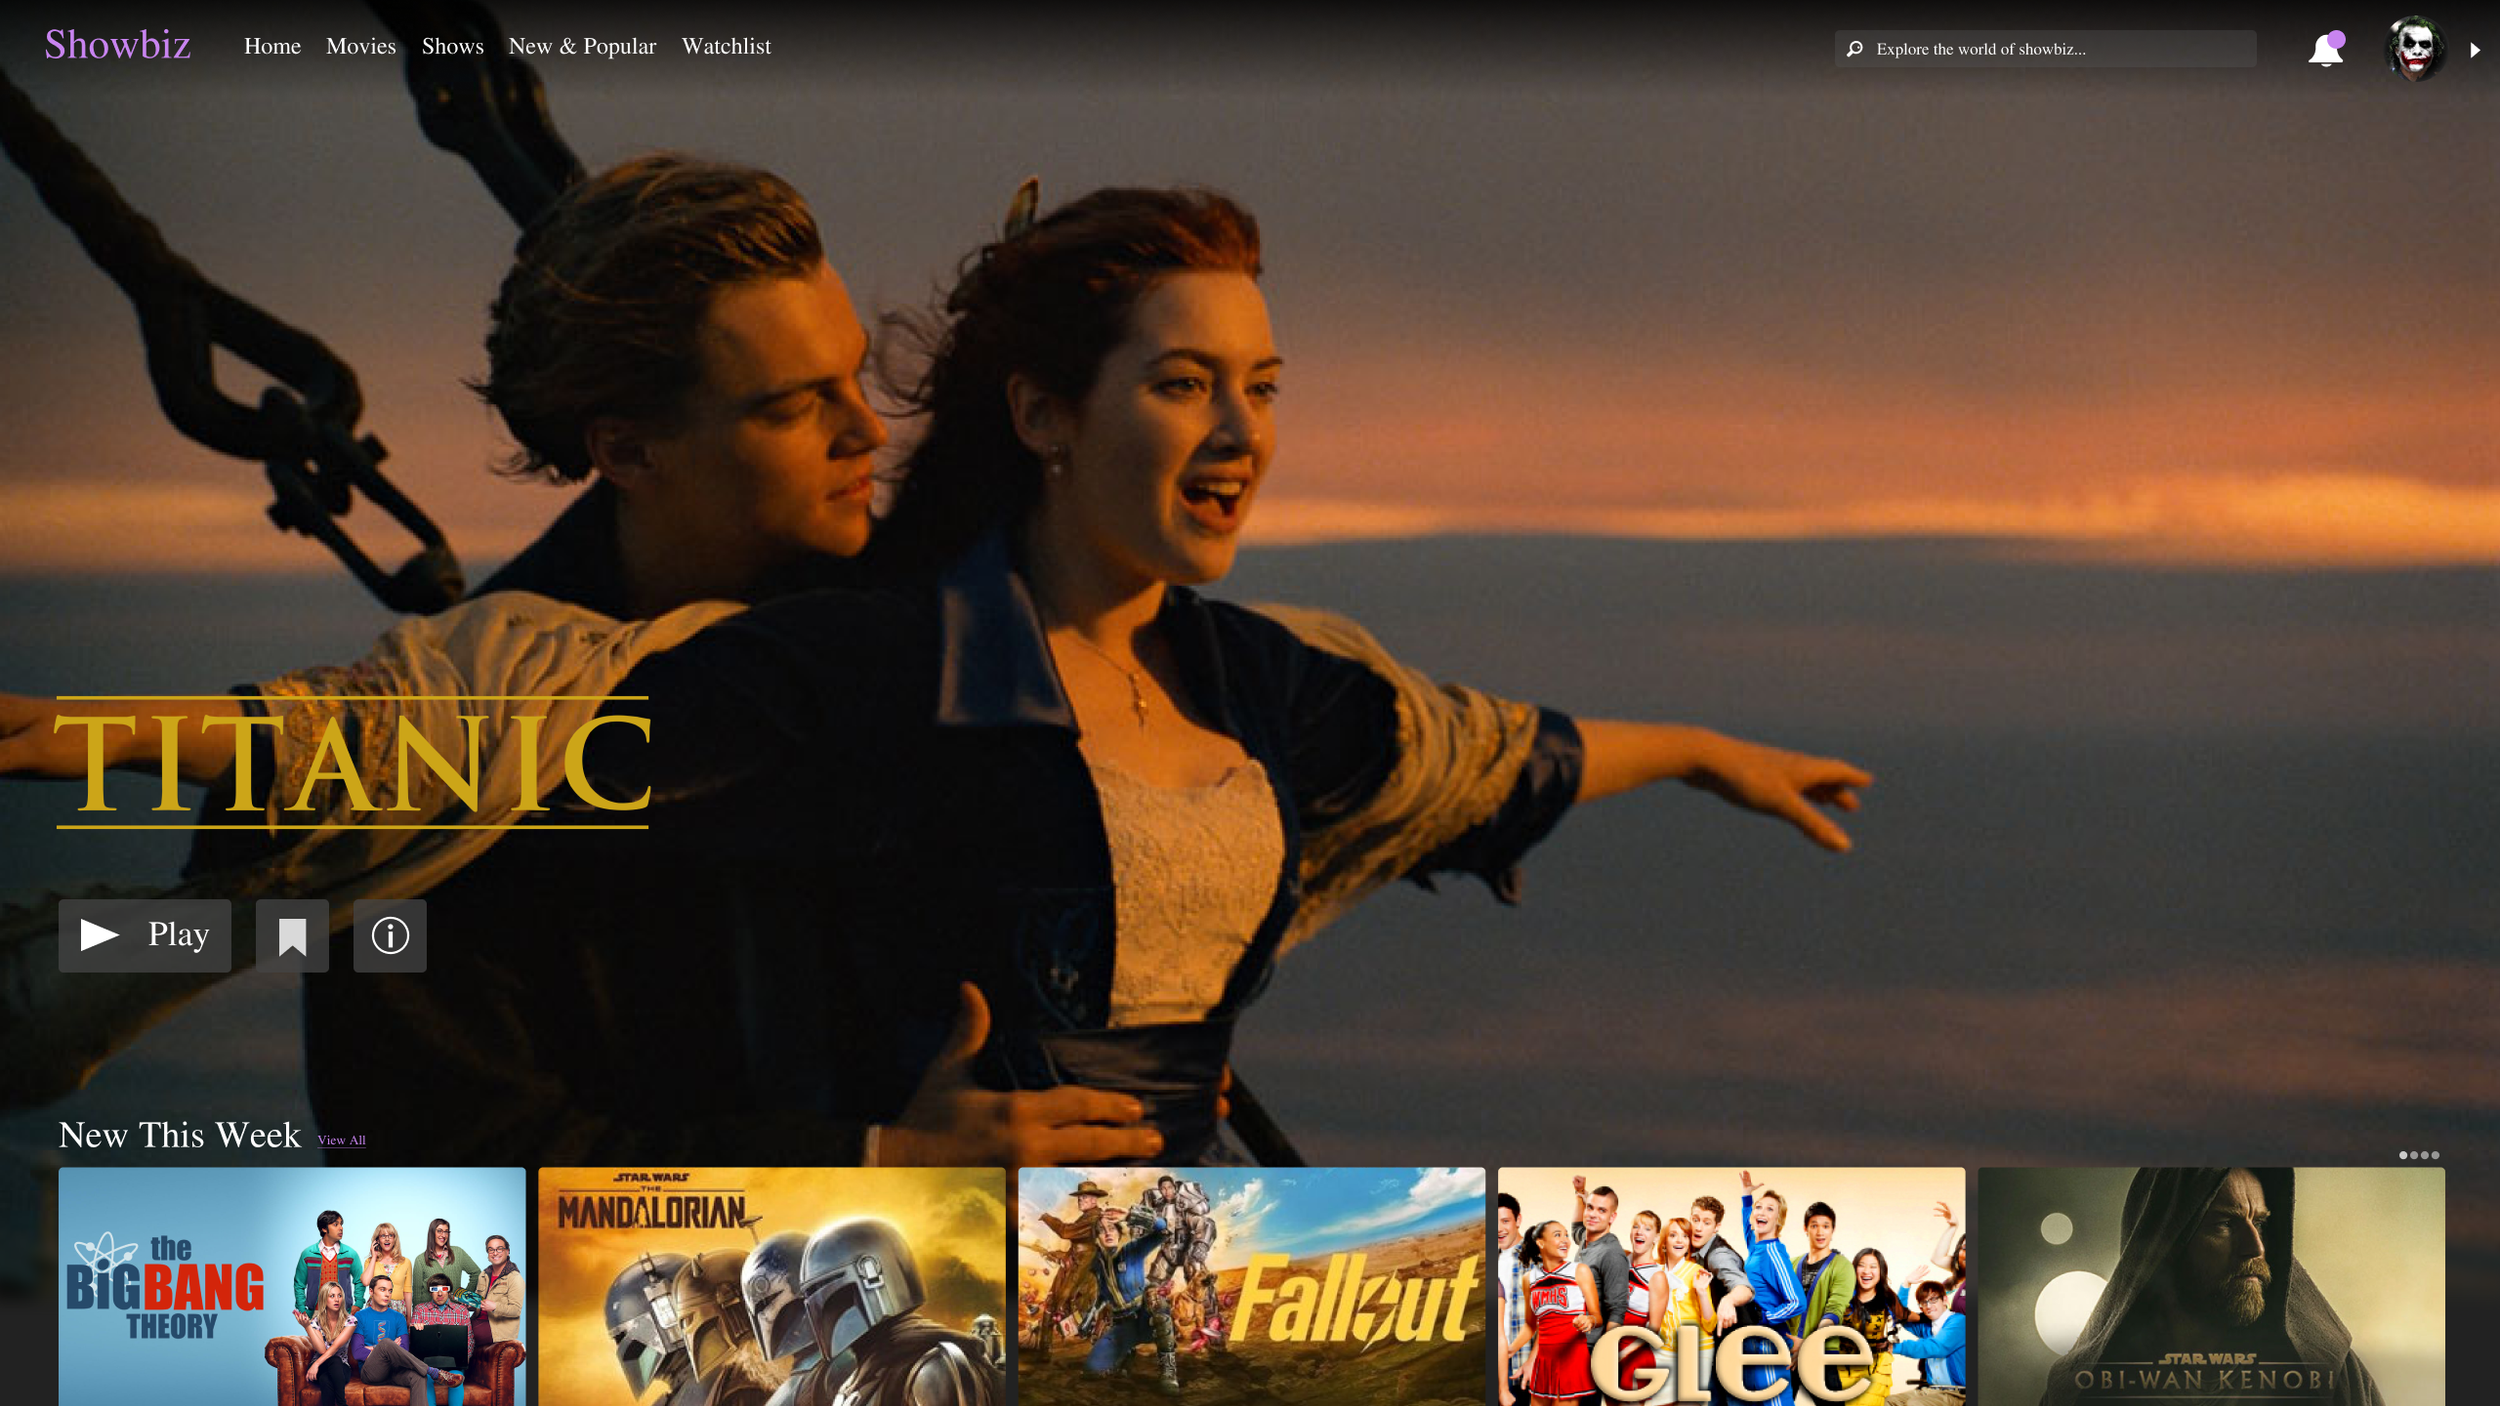Click carousel pagination dots

tap(2418, 1155)
